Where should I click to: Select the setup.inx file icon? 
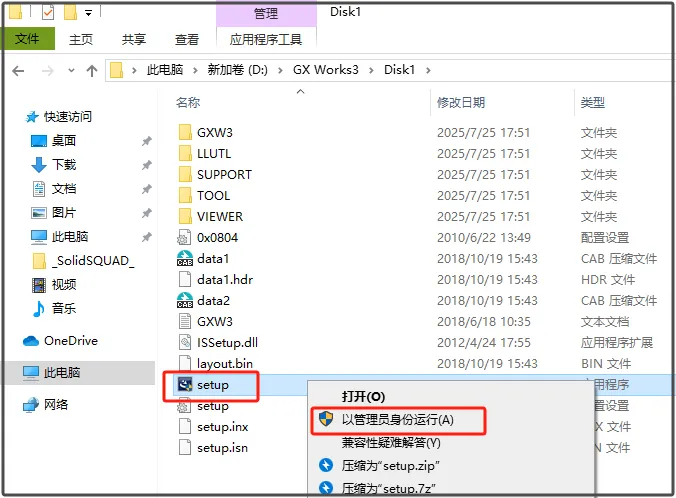point(185,427)
